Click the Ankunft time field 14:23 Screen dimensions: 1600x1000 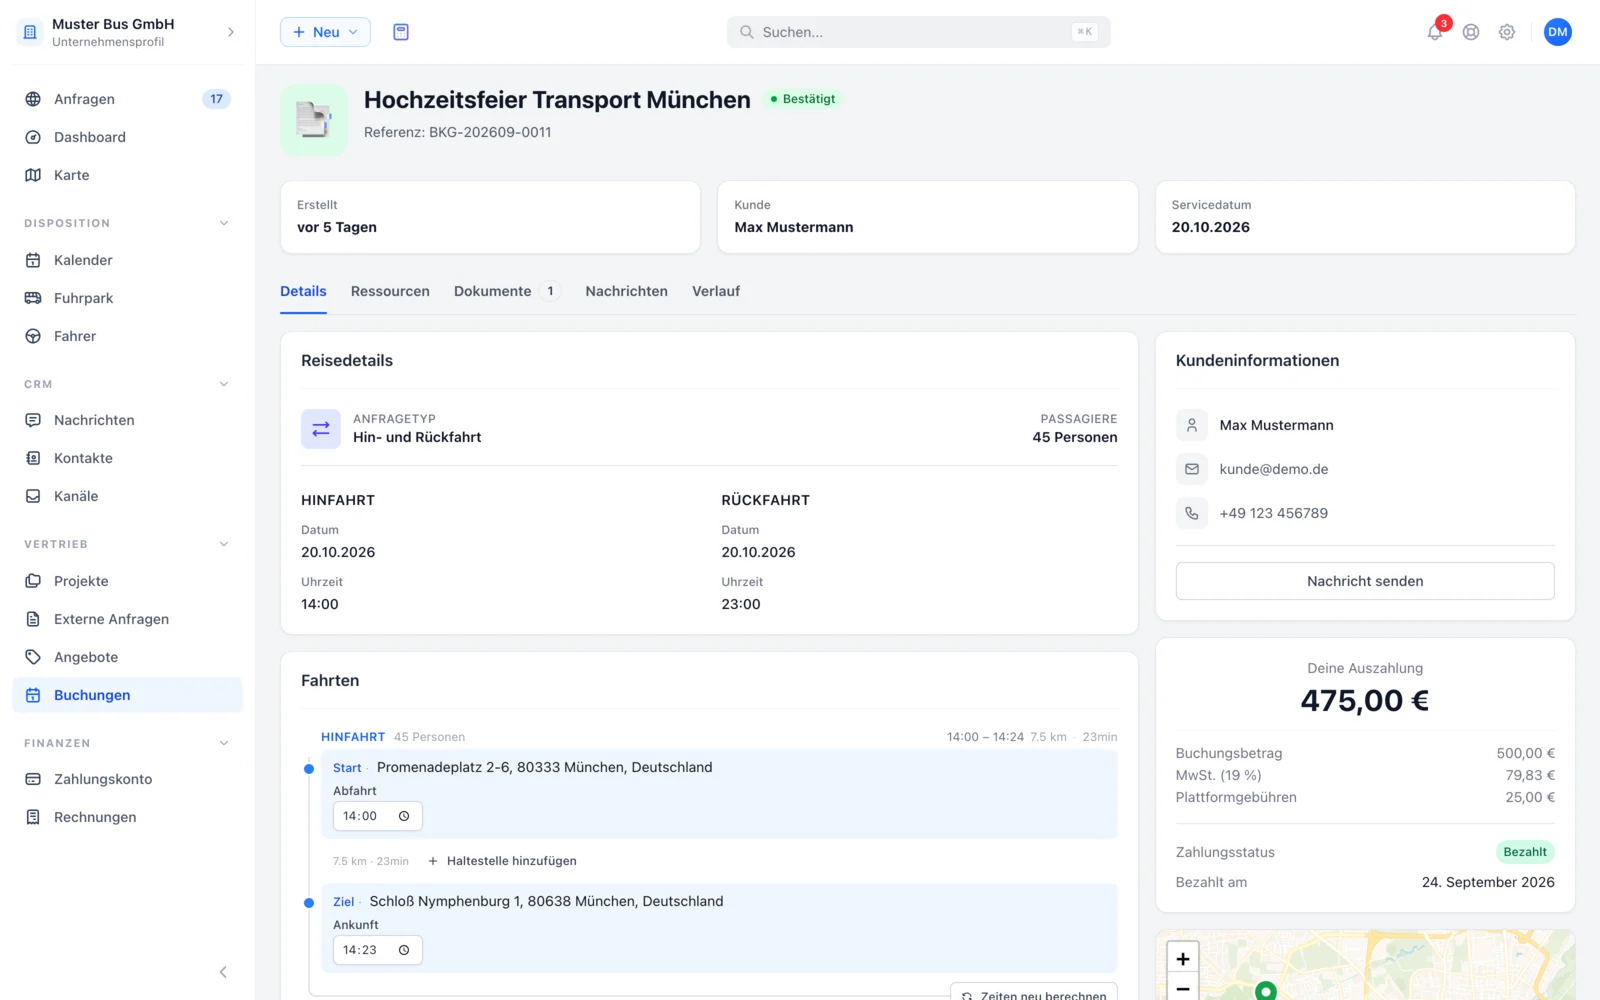click(377, 950)
